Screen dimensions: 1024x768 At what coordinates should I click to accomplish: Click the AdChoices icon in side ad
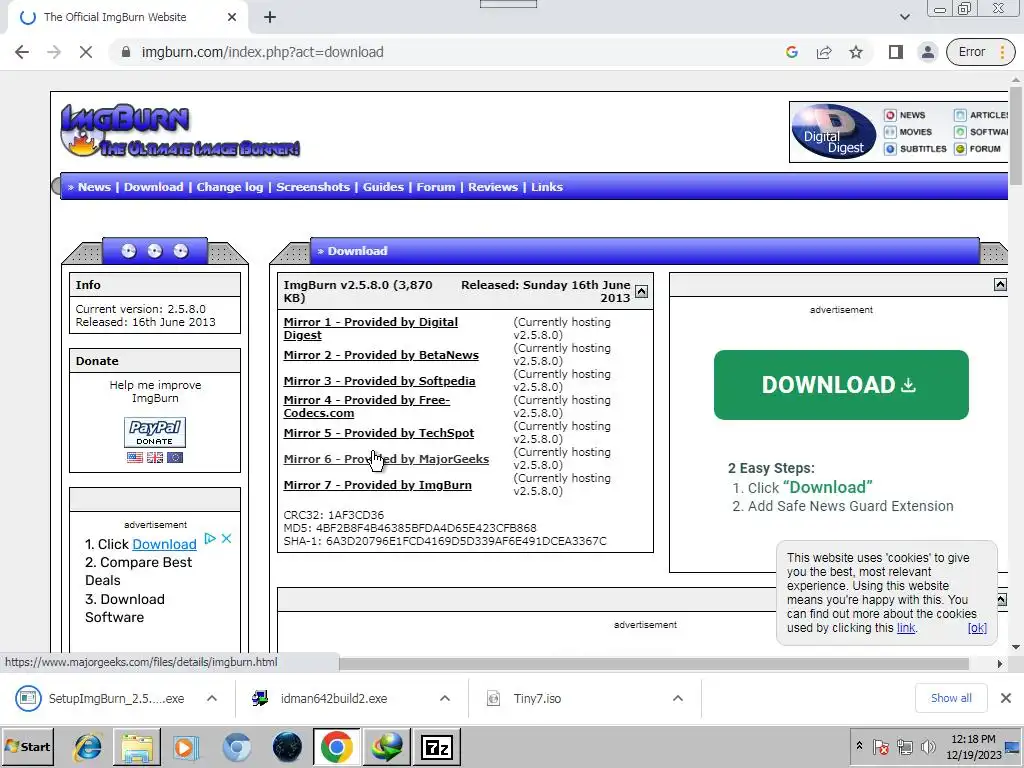point(210,538)
